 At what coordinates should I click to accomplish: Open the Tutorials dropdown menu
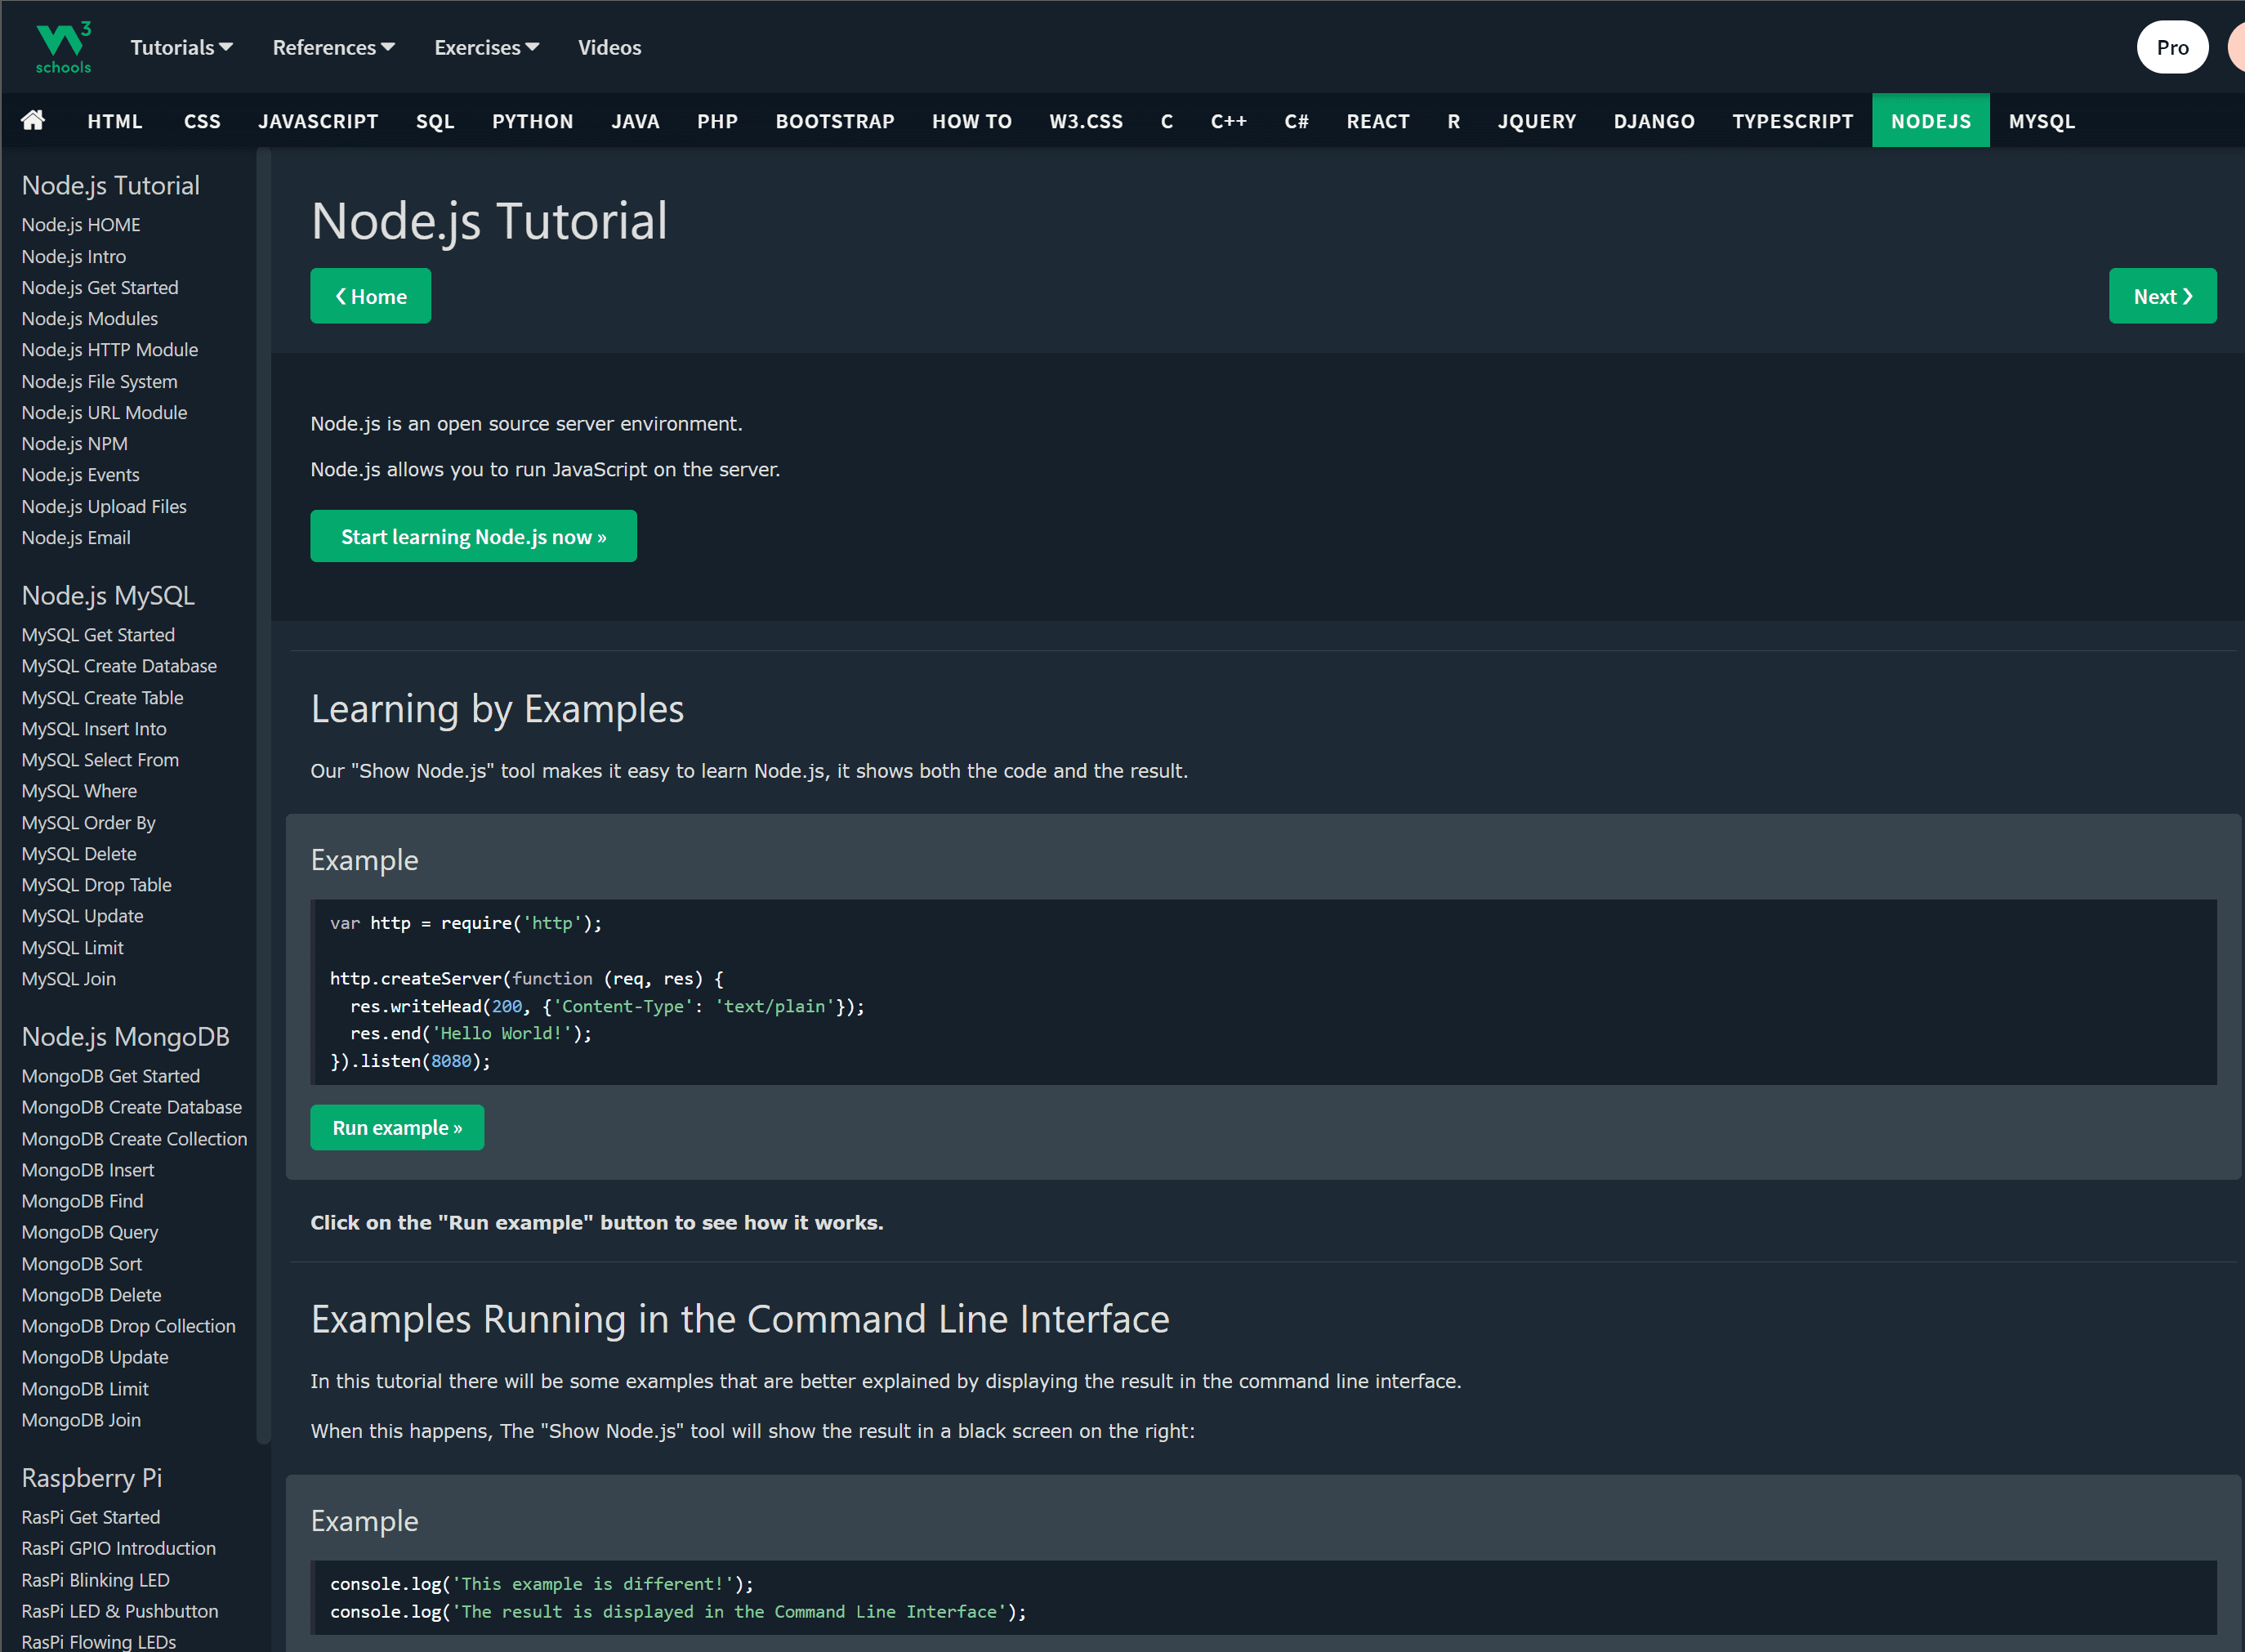181,47
